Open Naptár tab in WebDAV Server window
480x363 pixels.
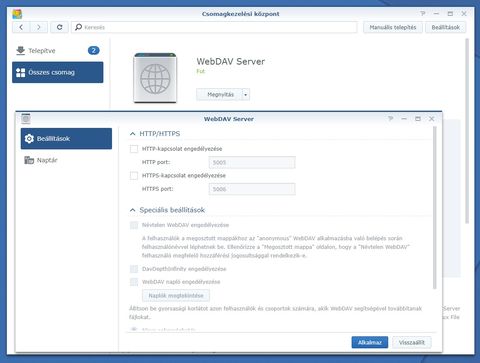(x=66, y=160)
